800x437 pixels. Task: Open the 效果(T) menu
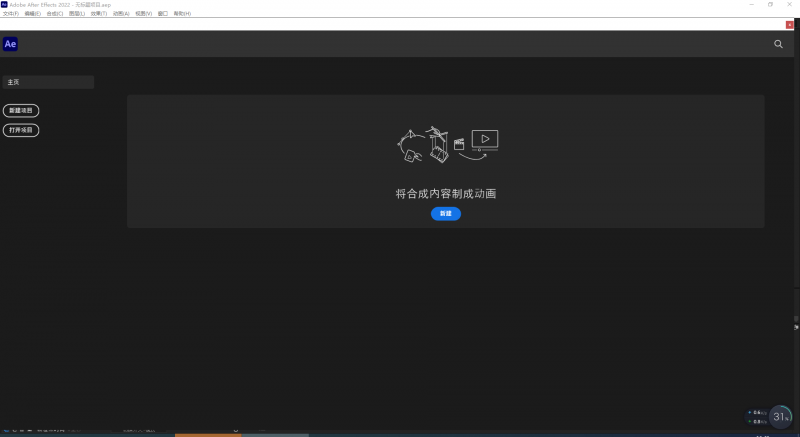[99, 14]
